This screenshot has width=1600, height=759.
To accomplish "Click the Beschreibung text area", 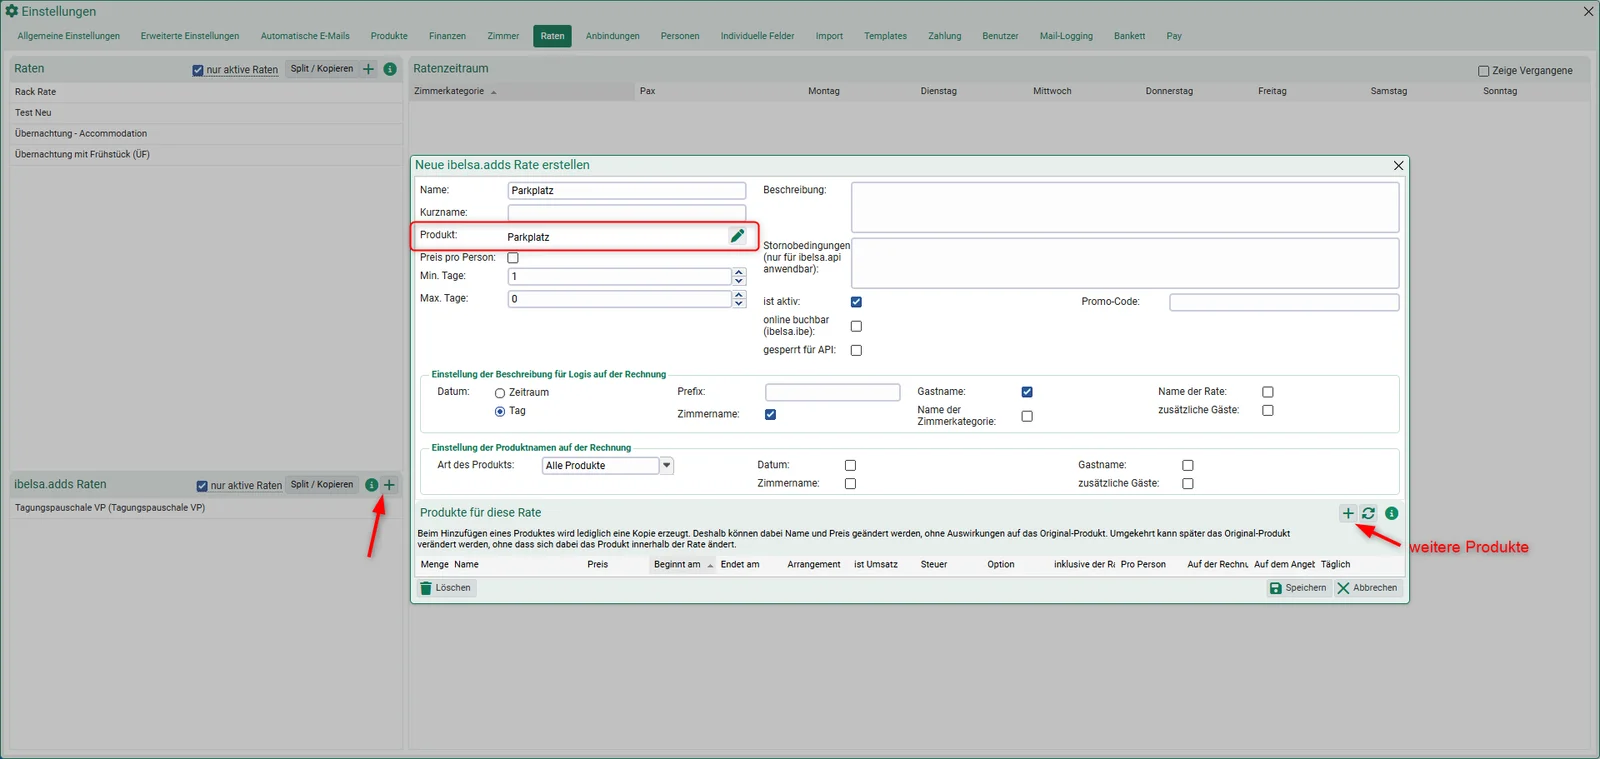I will (x=1125, y=207).
